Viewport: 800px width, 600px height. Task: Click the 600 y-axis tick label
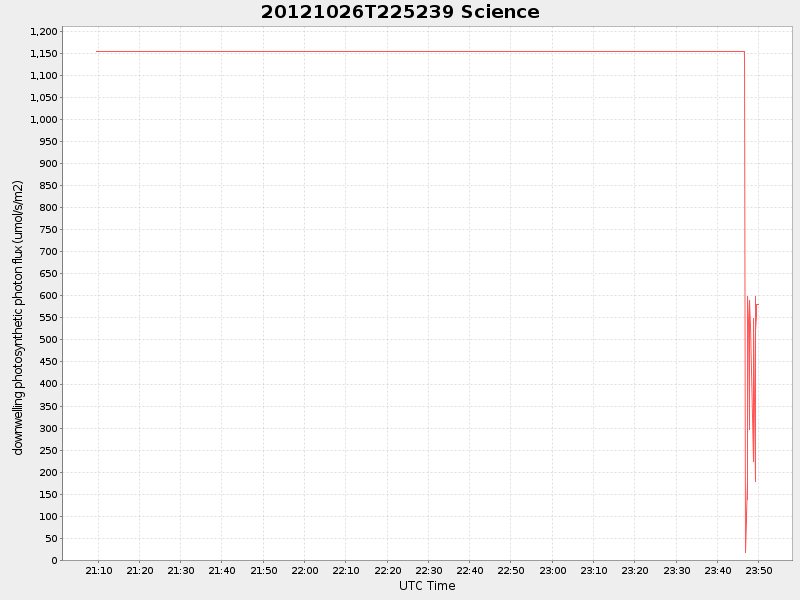(x=49, y=295)
